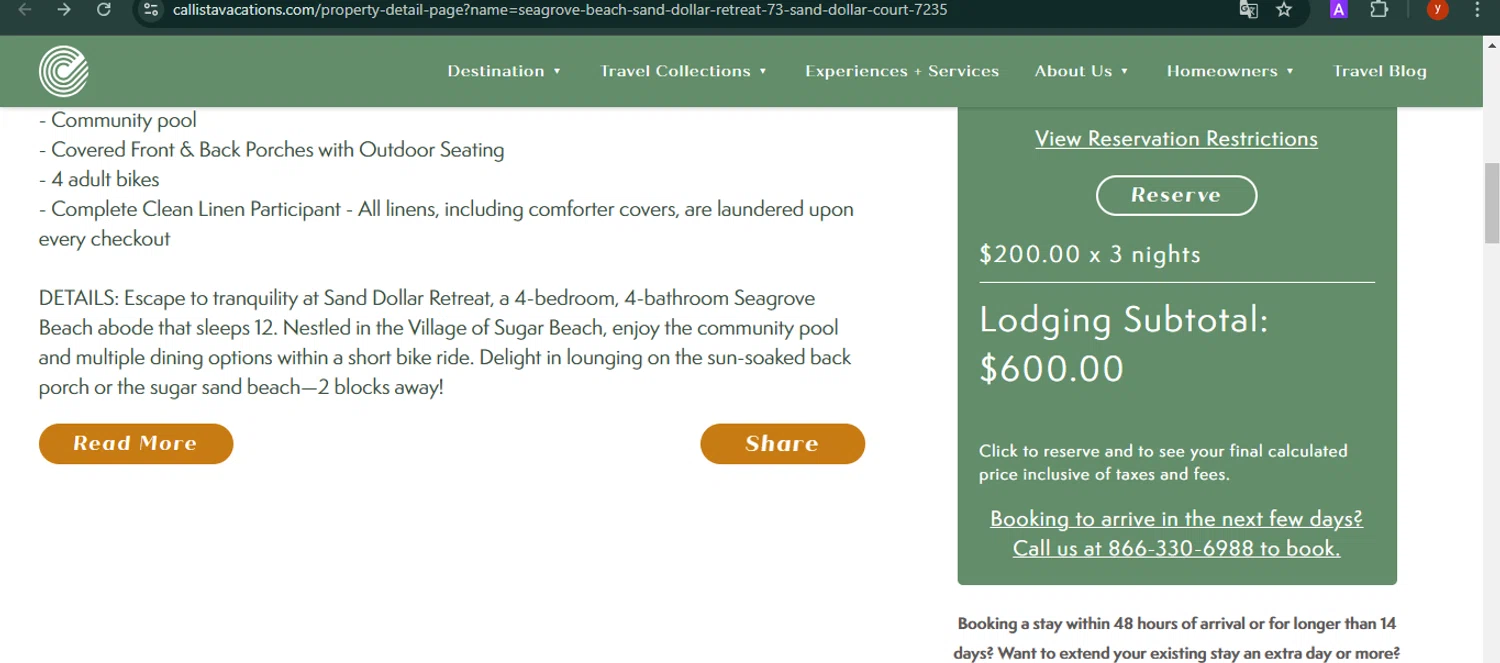The height and width of the screenshot is (663, 1500).
Task: Open the site information icon in address bar
Action: click(151, 10)
